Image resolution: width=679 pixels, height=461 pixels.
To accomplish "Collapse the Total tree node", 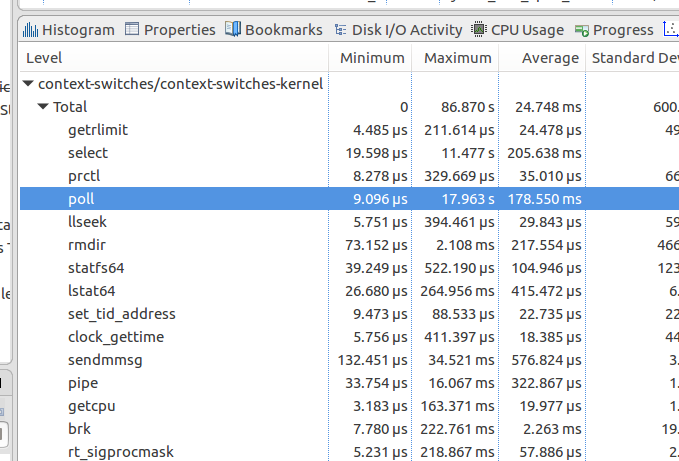I will click(x=42, y=106).
